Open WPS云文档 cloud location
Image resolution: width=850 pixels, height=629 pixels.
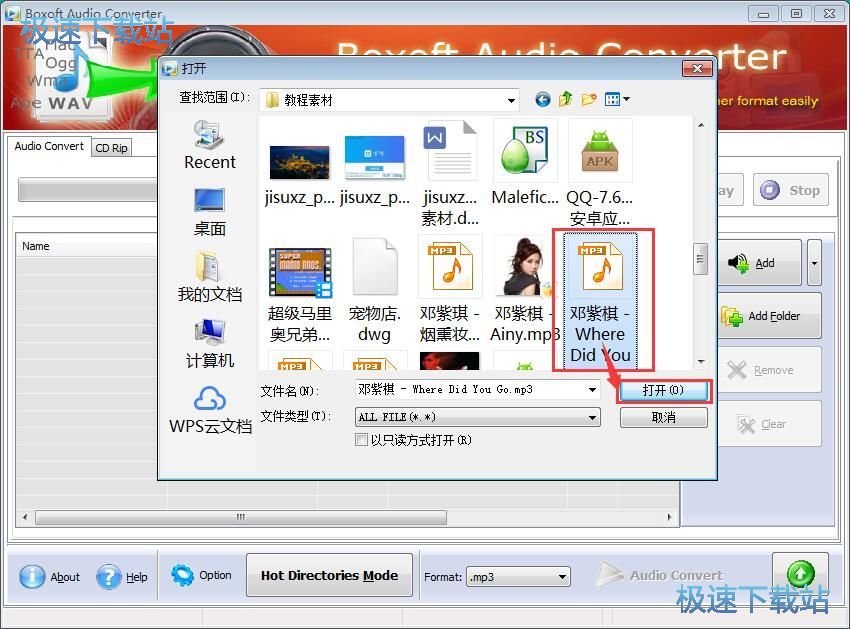[210, 410]
